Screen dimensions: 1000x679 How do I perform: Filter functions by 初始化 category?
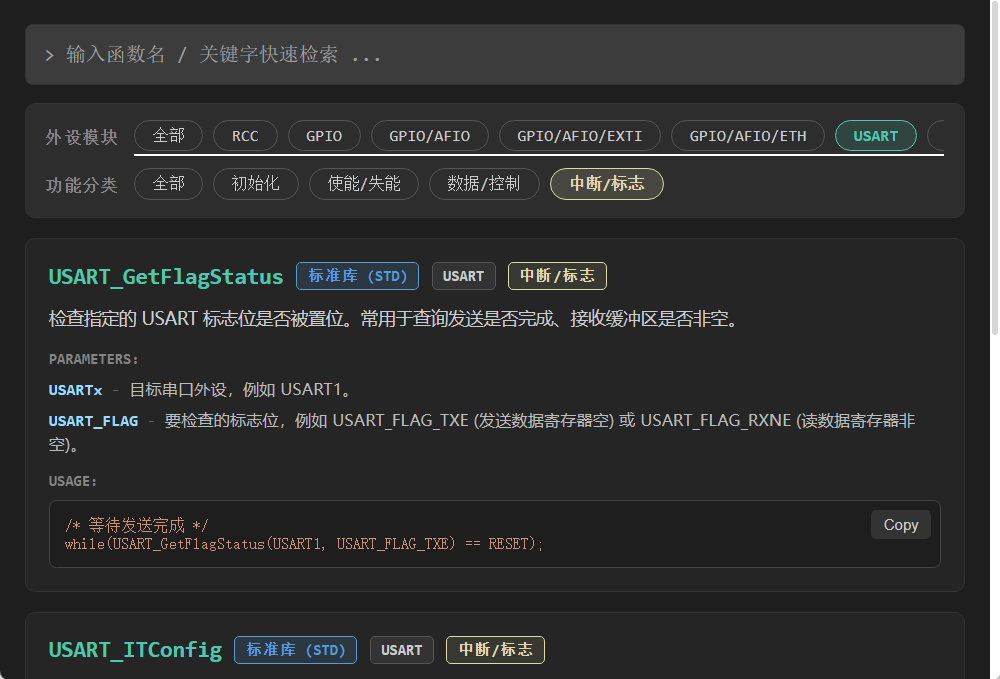coord(255,184)
